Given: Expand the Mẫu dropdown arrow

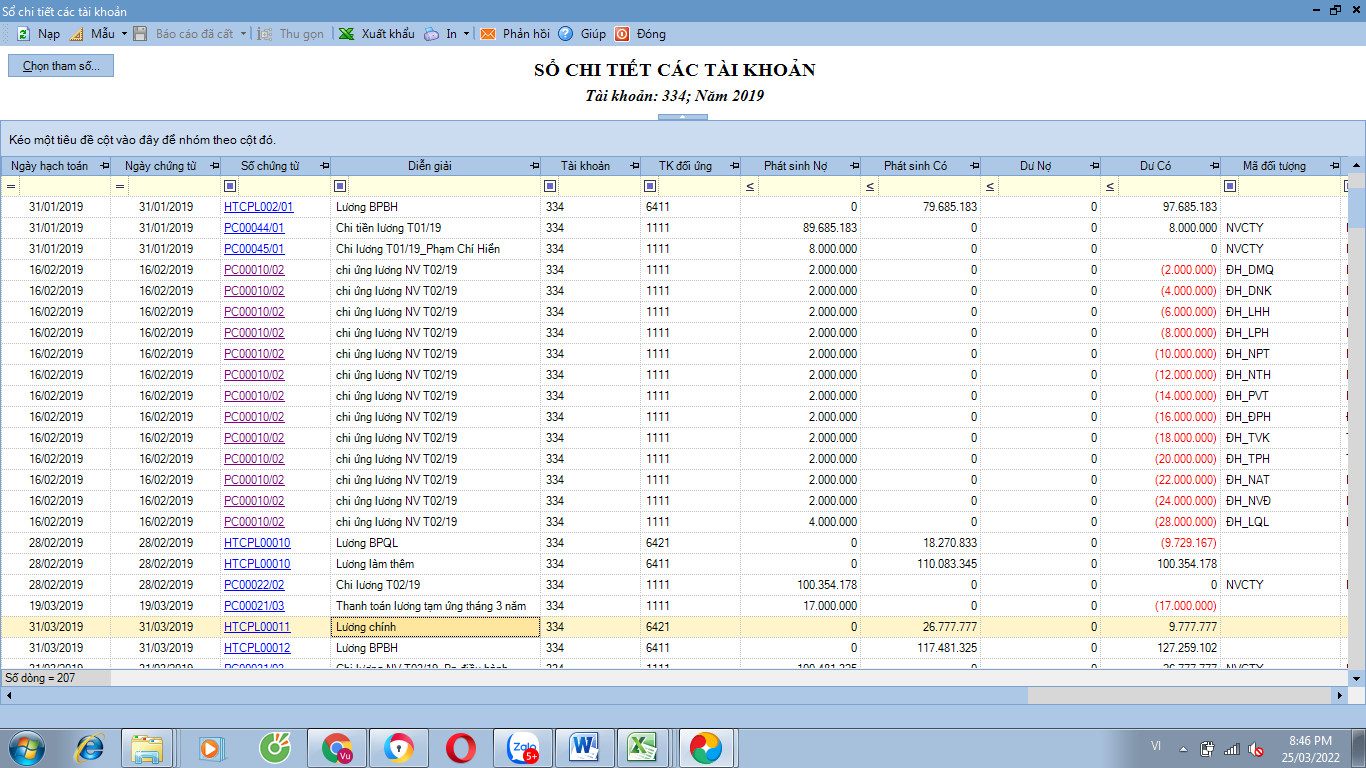Looking at the screenshot, I should click(x=124, y=33).
